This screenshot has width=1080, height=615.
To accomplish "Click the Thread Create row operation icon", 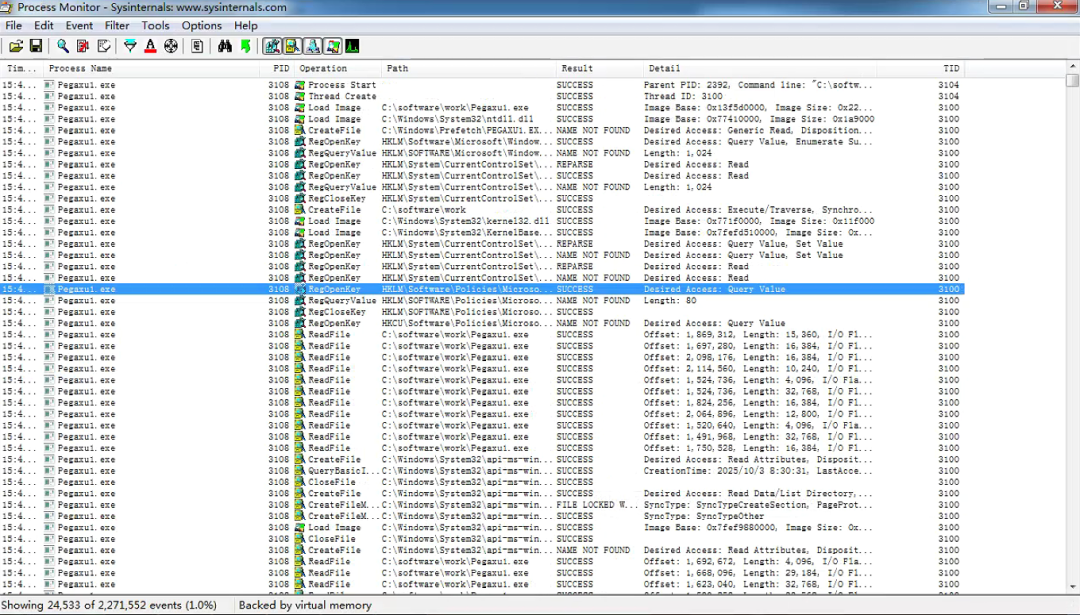I will pyautogui.click(x=300, y=96).
